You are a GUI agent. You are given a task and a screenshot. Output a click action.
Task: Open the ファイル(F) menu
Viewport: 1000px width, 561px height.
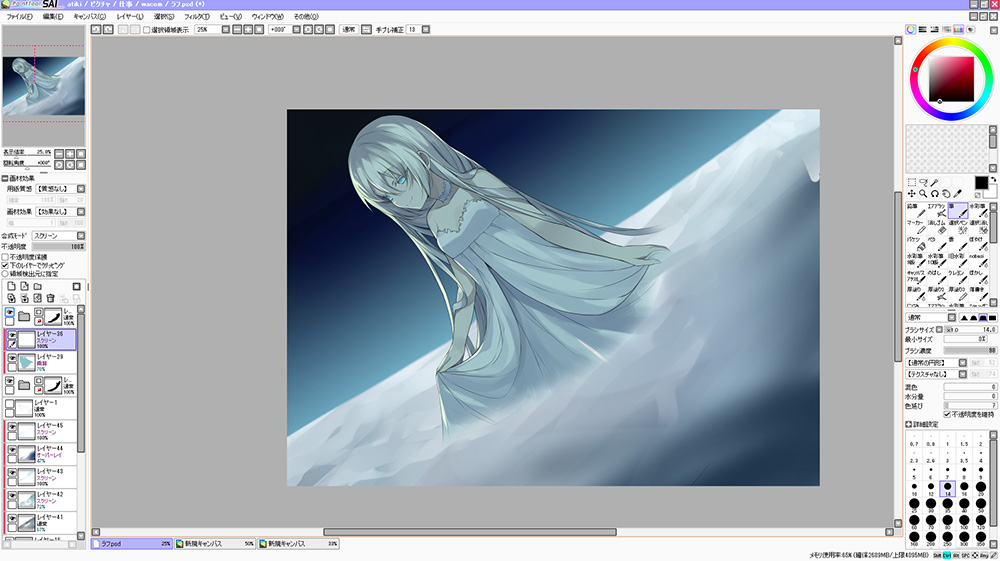pyautogui.click(x=19, y=17)
